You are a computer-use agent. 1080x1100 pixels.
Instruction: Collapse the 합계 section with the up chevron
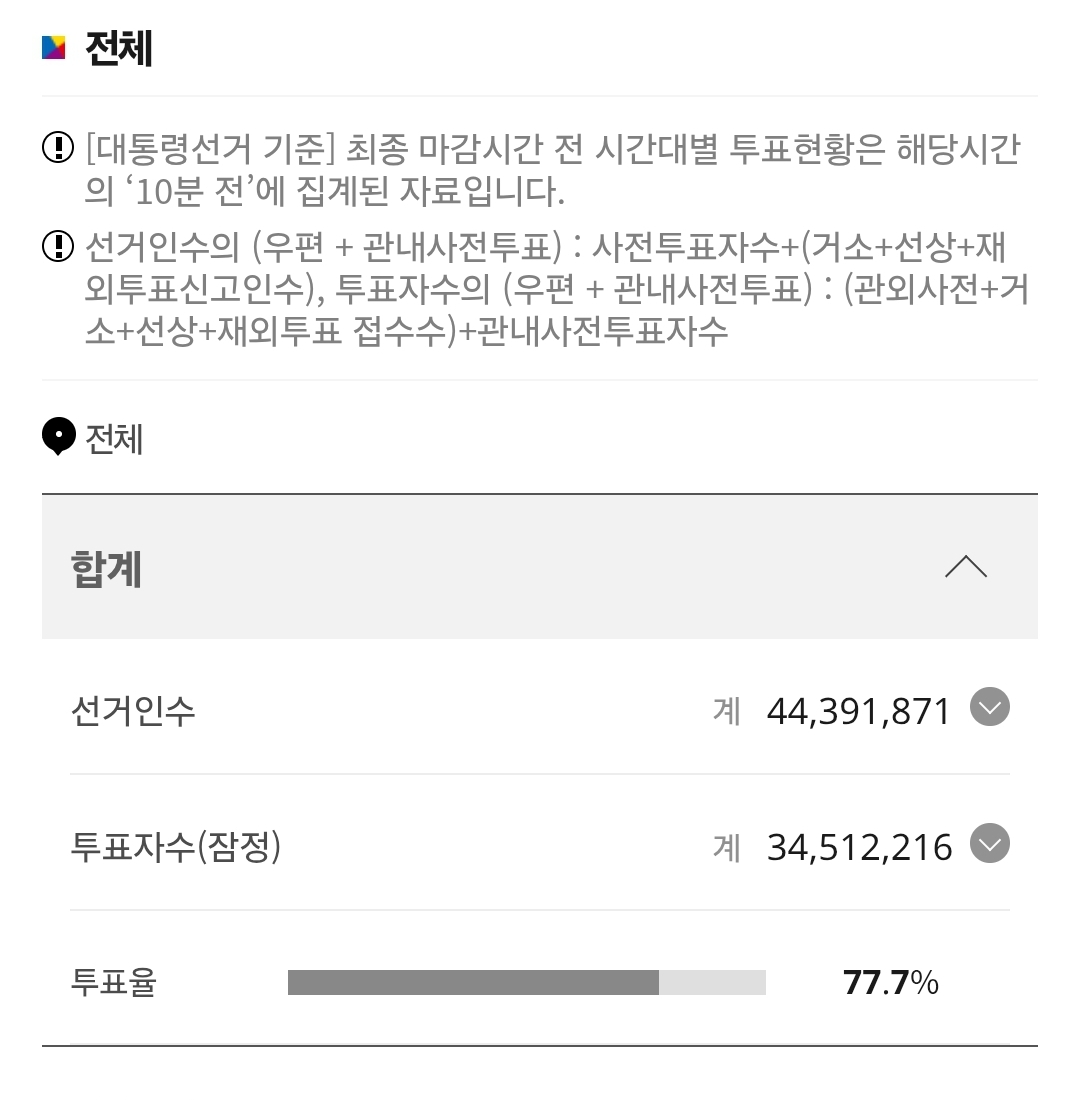click(965, 568)
